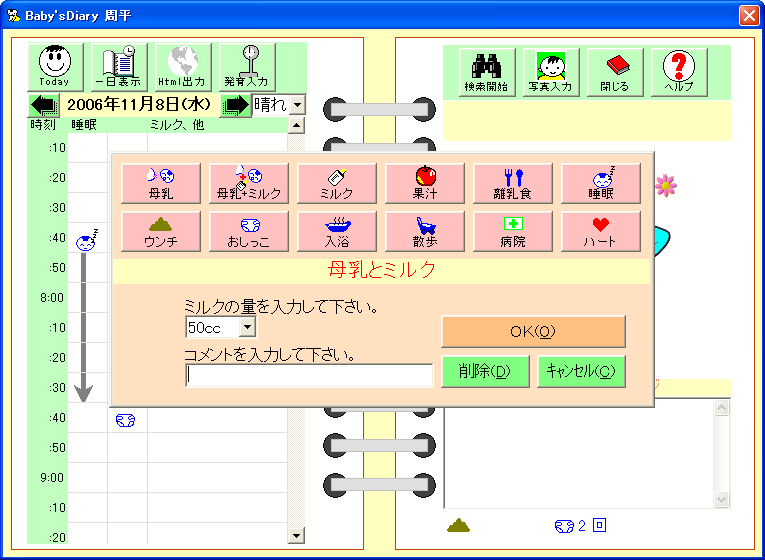The image size is (765, 560).
Task: Open the 一日表示 day view
Action: pyautogui.click(x=119, y=67)
